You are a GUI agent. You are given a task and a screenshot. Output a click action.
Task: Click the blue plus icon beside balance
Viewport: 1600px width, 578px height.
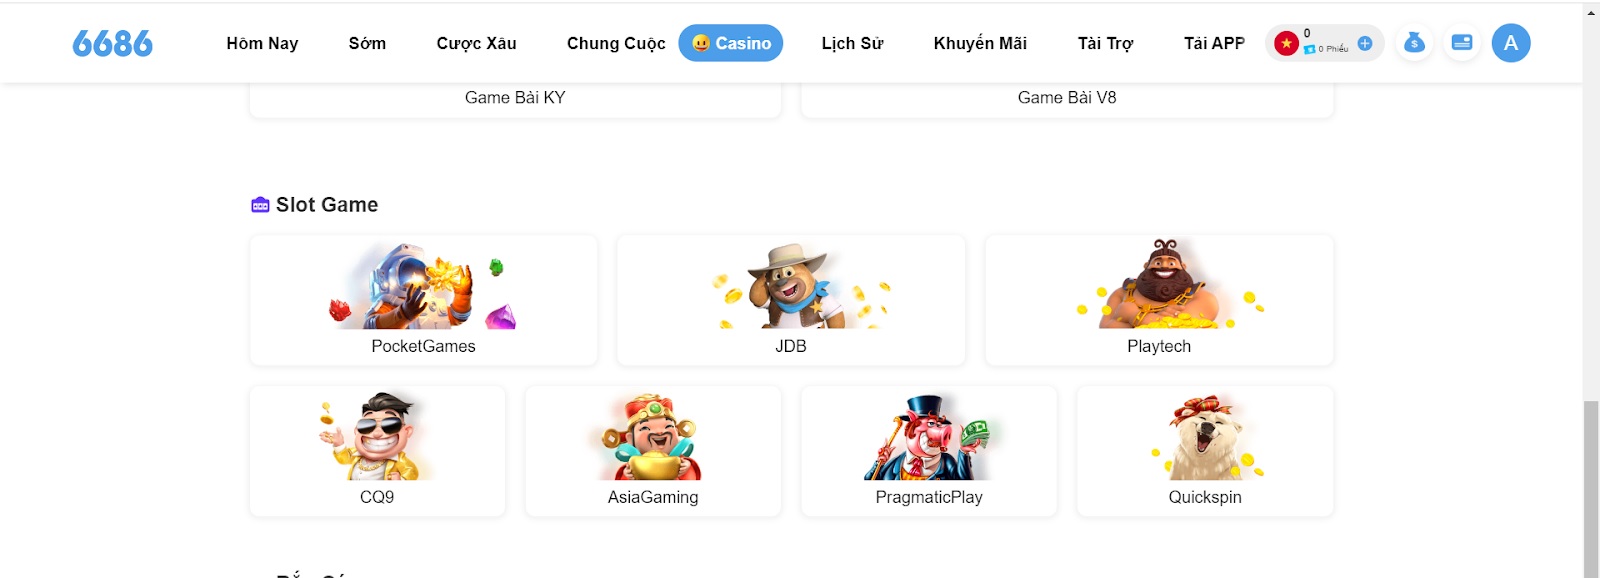click(1364, 43)
